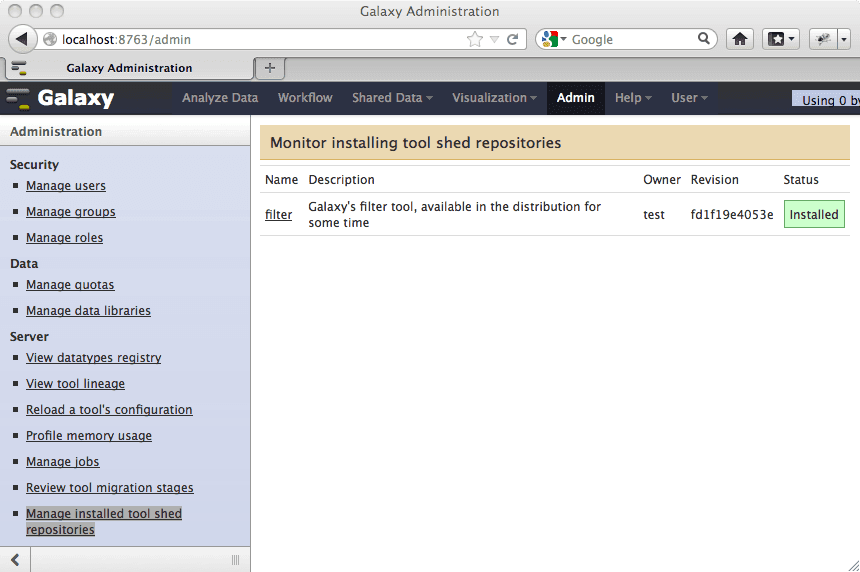Click the search magnifier icon
The image size is (860, 572).
click(x=704, y=40)
